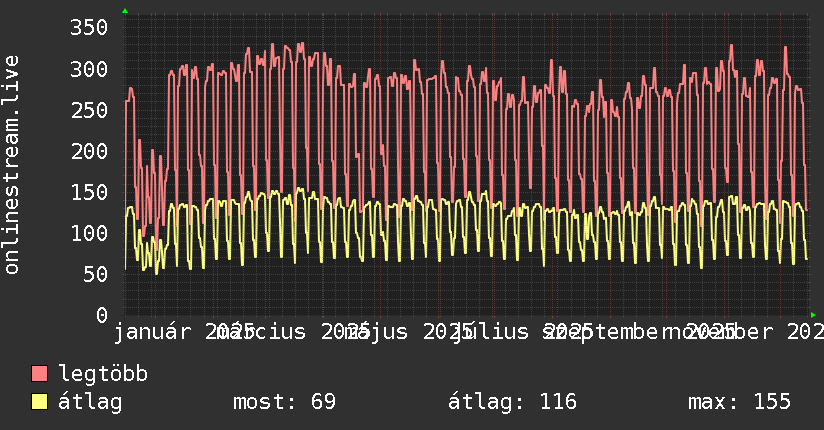The width and height of the screenshot is (824, 430).
Task: Click the 'max: 155' statistic
Action: (739, 402)
